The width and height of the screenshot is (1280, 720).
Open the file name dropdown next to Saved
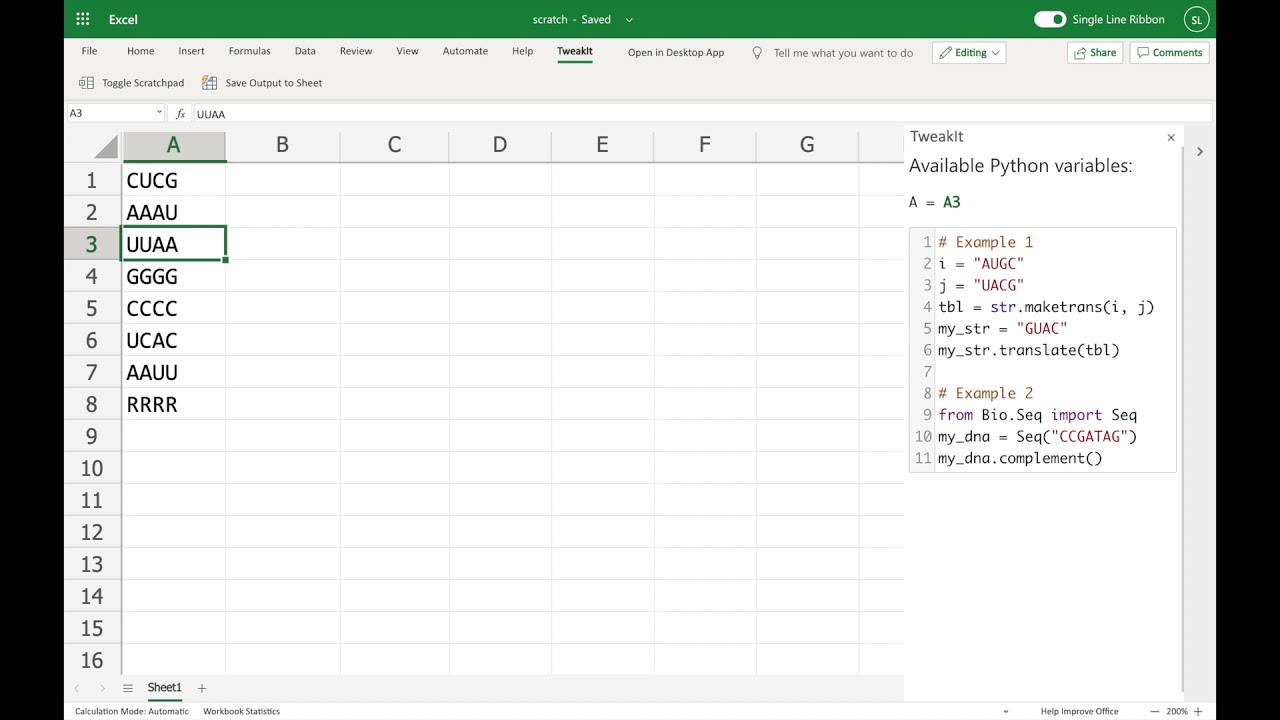[x=629, y=19]
